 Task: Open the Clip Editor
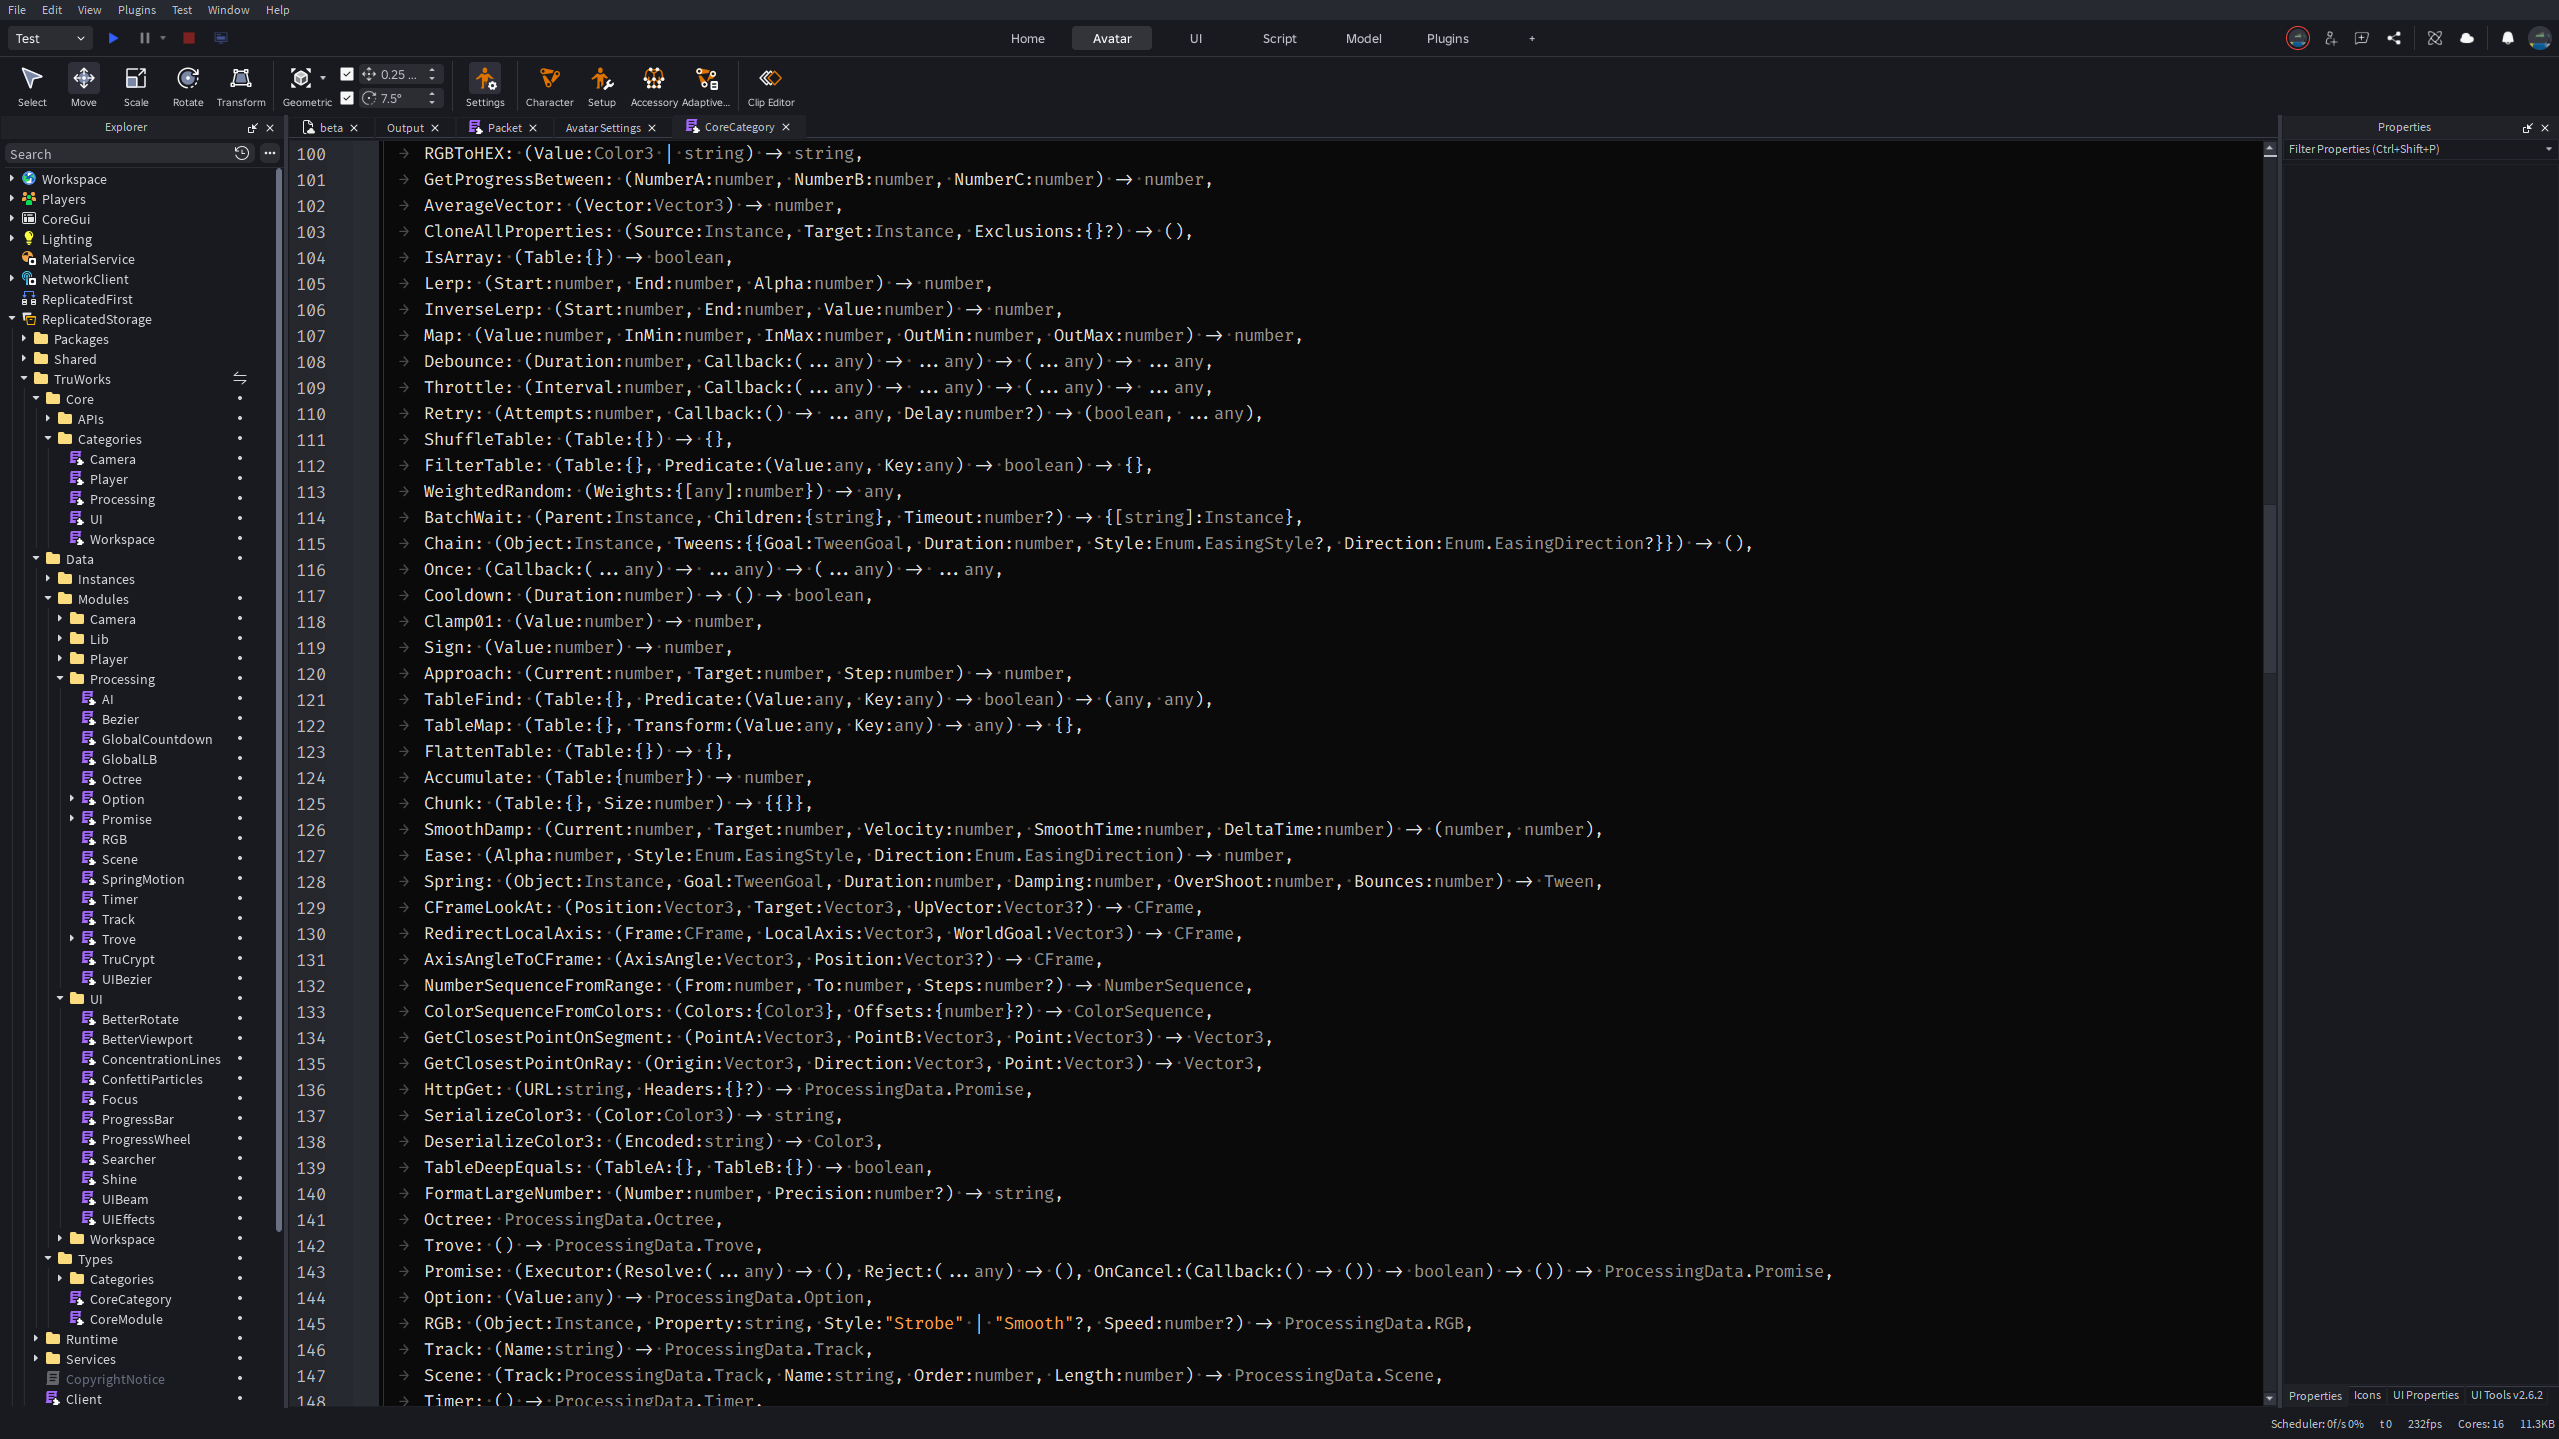coord(771,86)
